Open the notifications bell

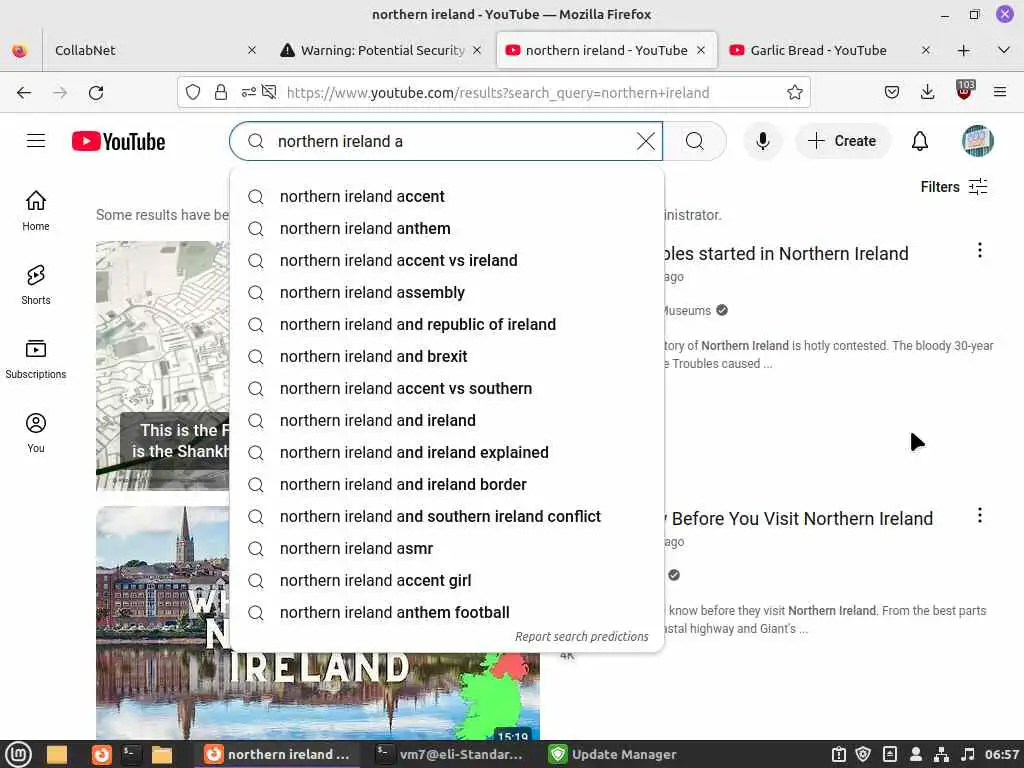tap(920, 141)
